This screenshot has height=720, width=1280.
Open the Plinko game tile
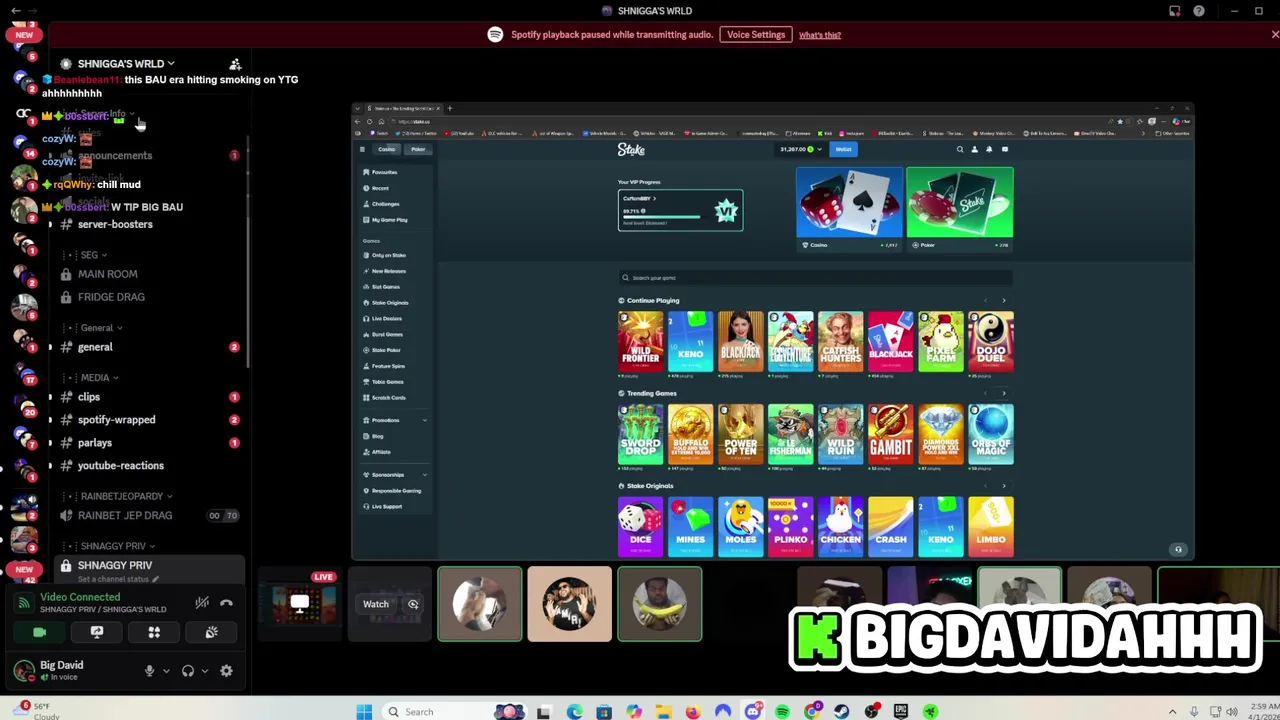coord(790,526)
